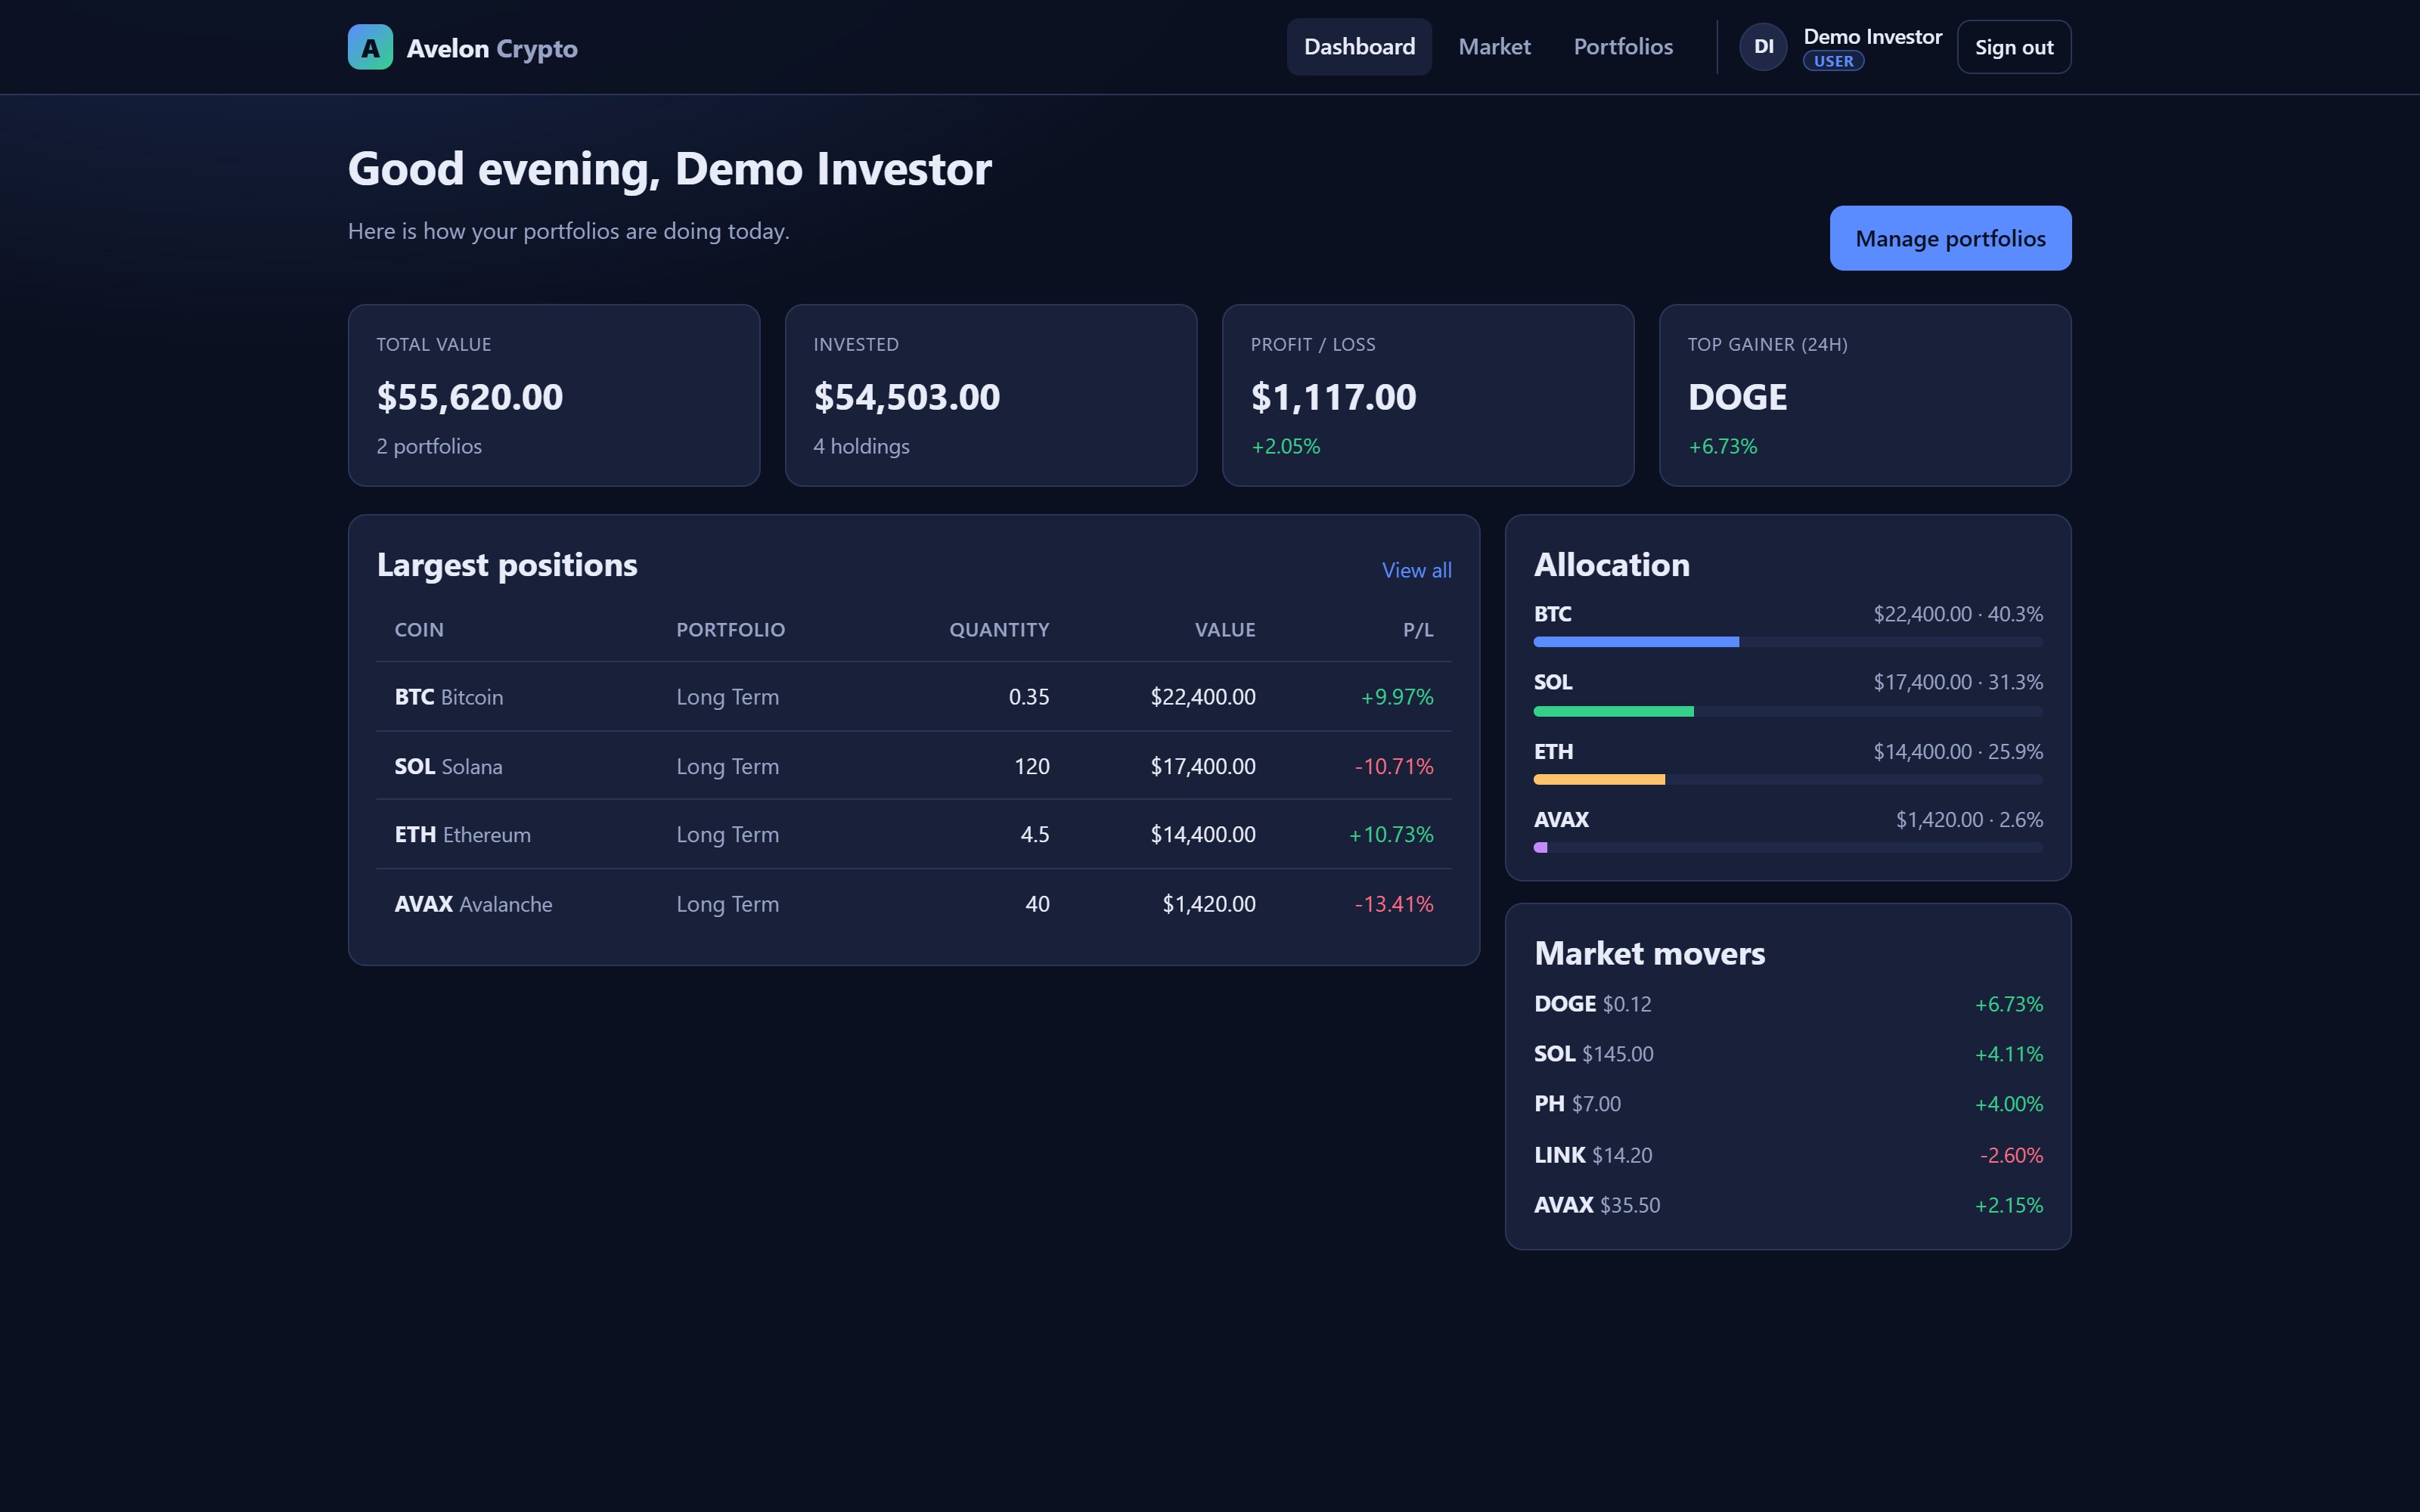Click the Manage portfolios button
The image size is (2420, 1512).
click(1950, 238)
